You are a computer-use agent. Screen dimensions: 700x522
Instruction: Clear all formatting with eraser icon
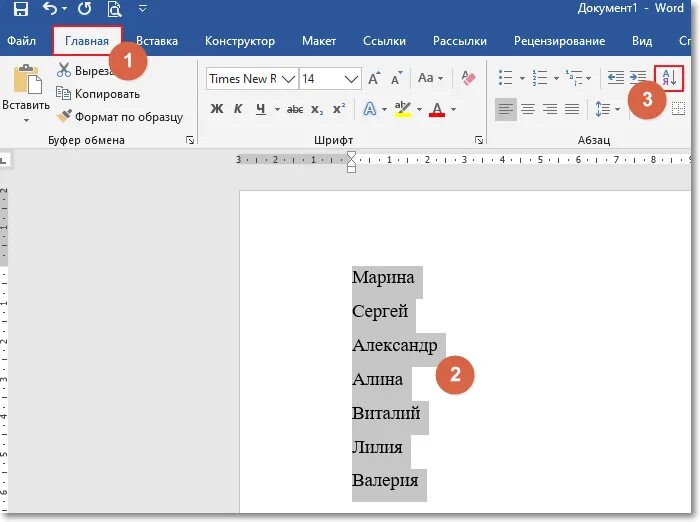pos(468,78)
